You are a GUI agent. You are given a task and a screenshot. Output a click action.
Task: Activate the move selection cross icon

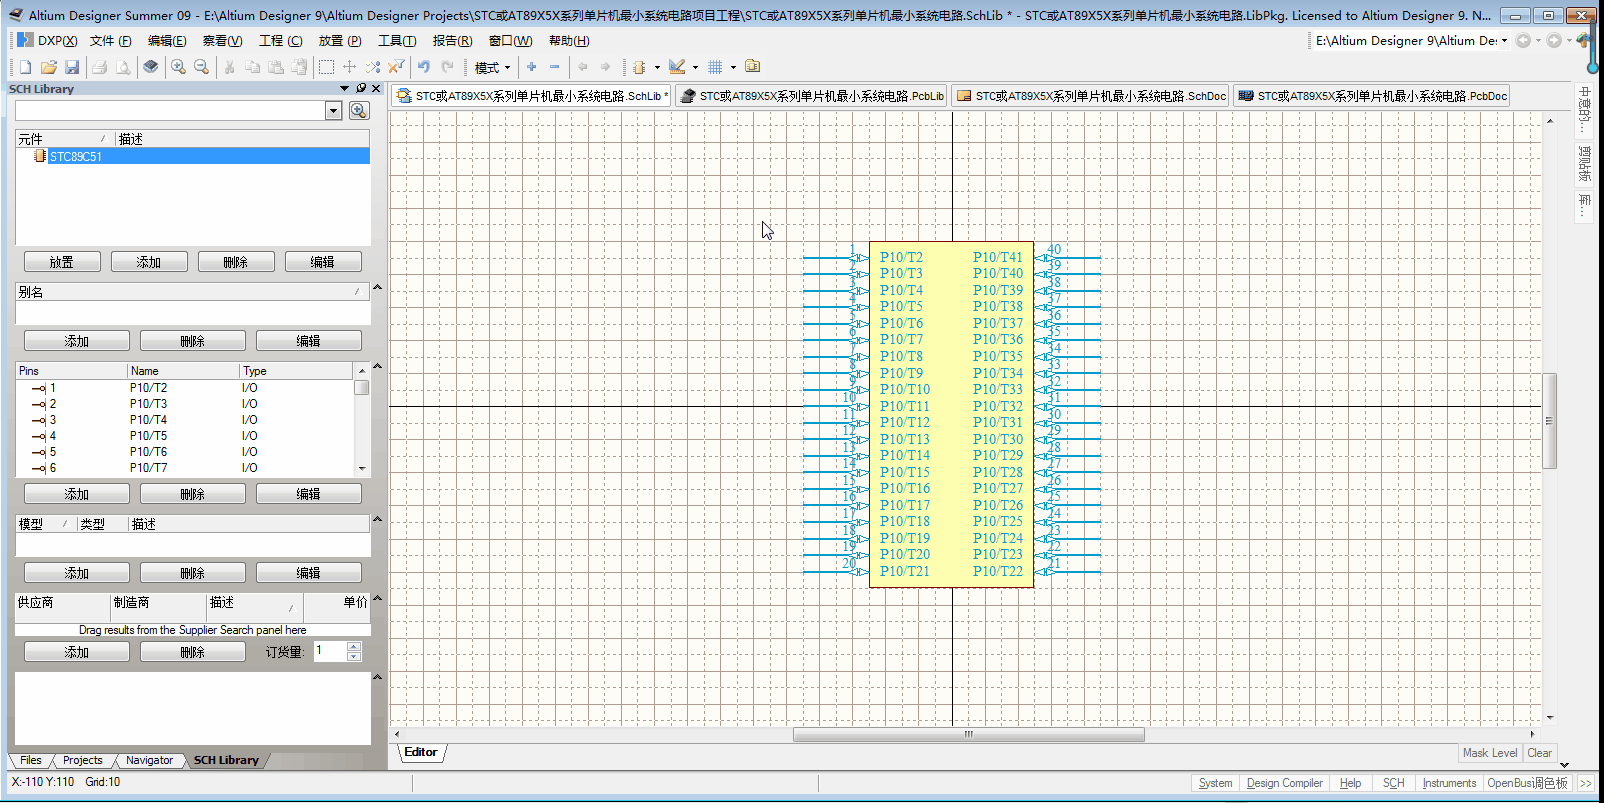[349, 67]
